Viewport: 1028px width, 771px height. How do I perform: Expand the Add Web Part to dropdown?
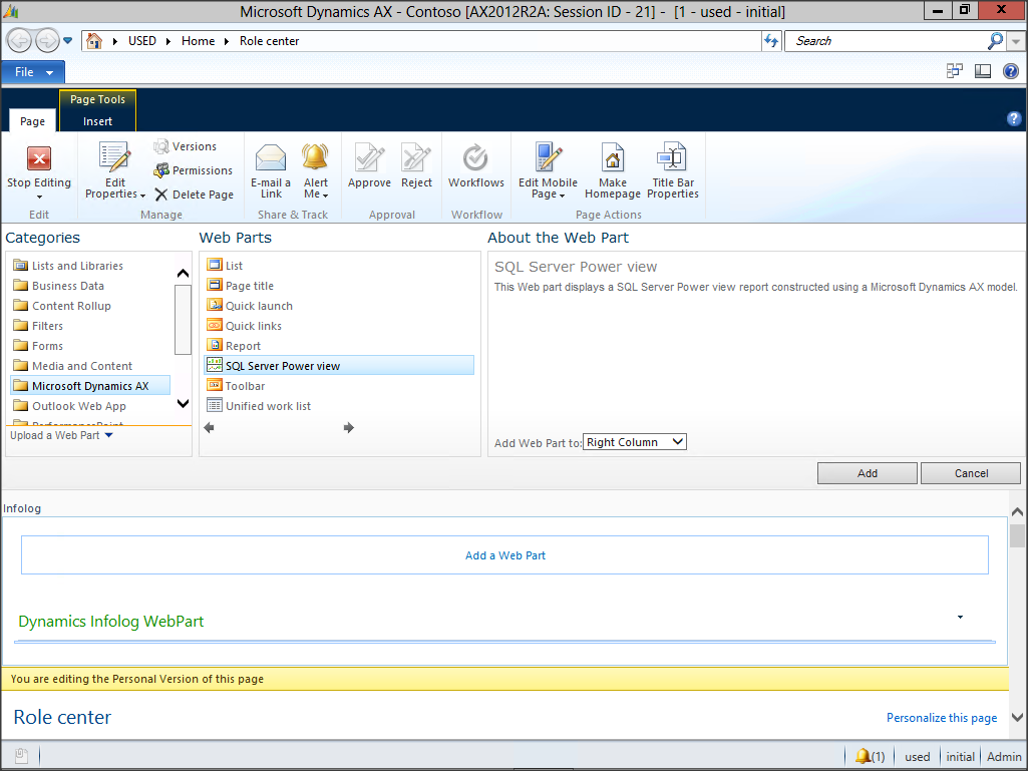coord(635,442)
